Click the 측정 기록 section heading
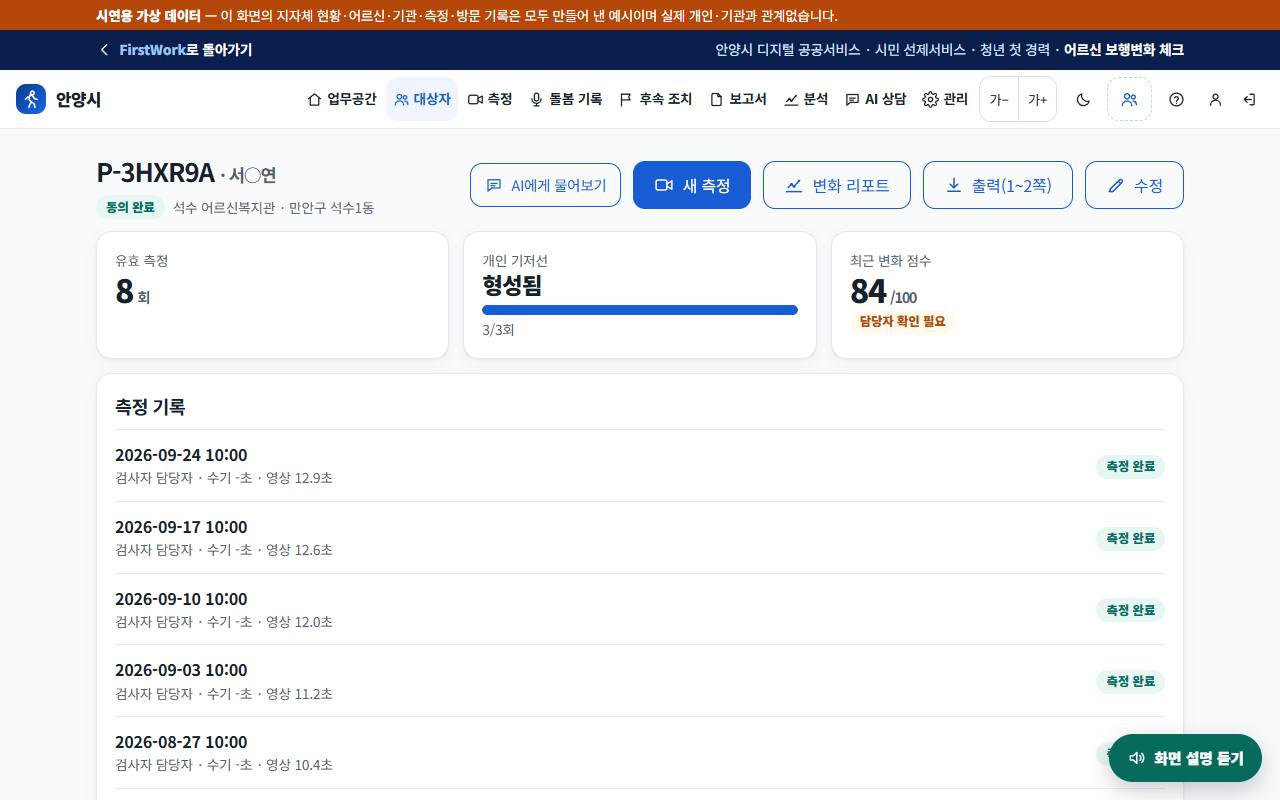This screenshot has height=800, width=1280. coord(150,407)
